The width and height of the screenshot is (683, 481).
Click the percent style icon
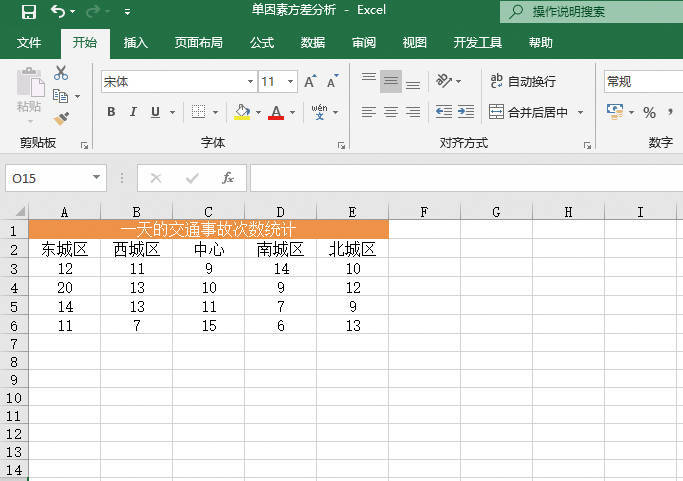649,112
